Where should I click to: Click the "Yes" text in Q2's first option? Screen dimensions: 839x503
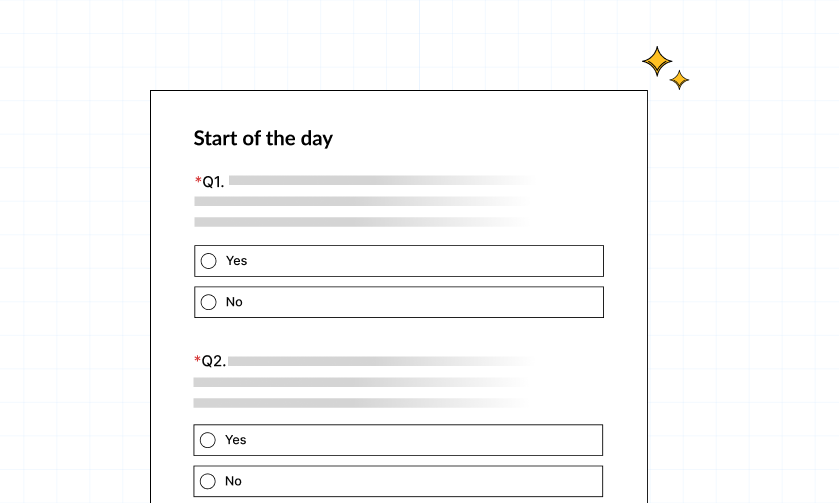click(x=236, y=440)
